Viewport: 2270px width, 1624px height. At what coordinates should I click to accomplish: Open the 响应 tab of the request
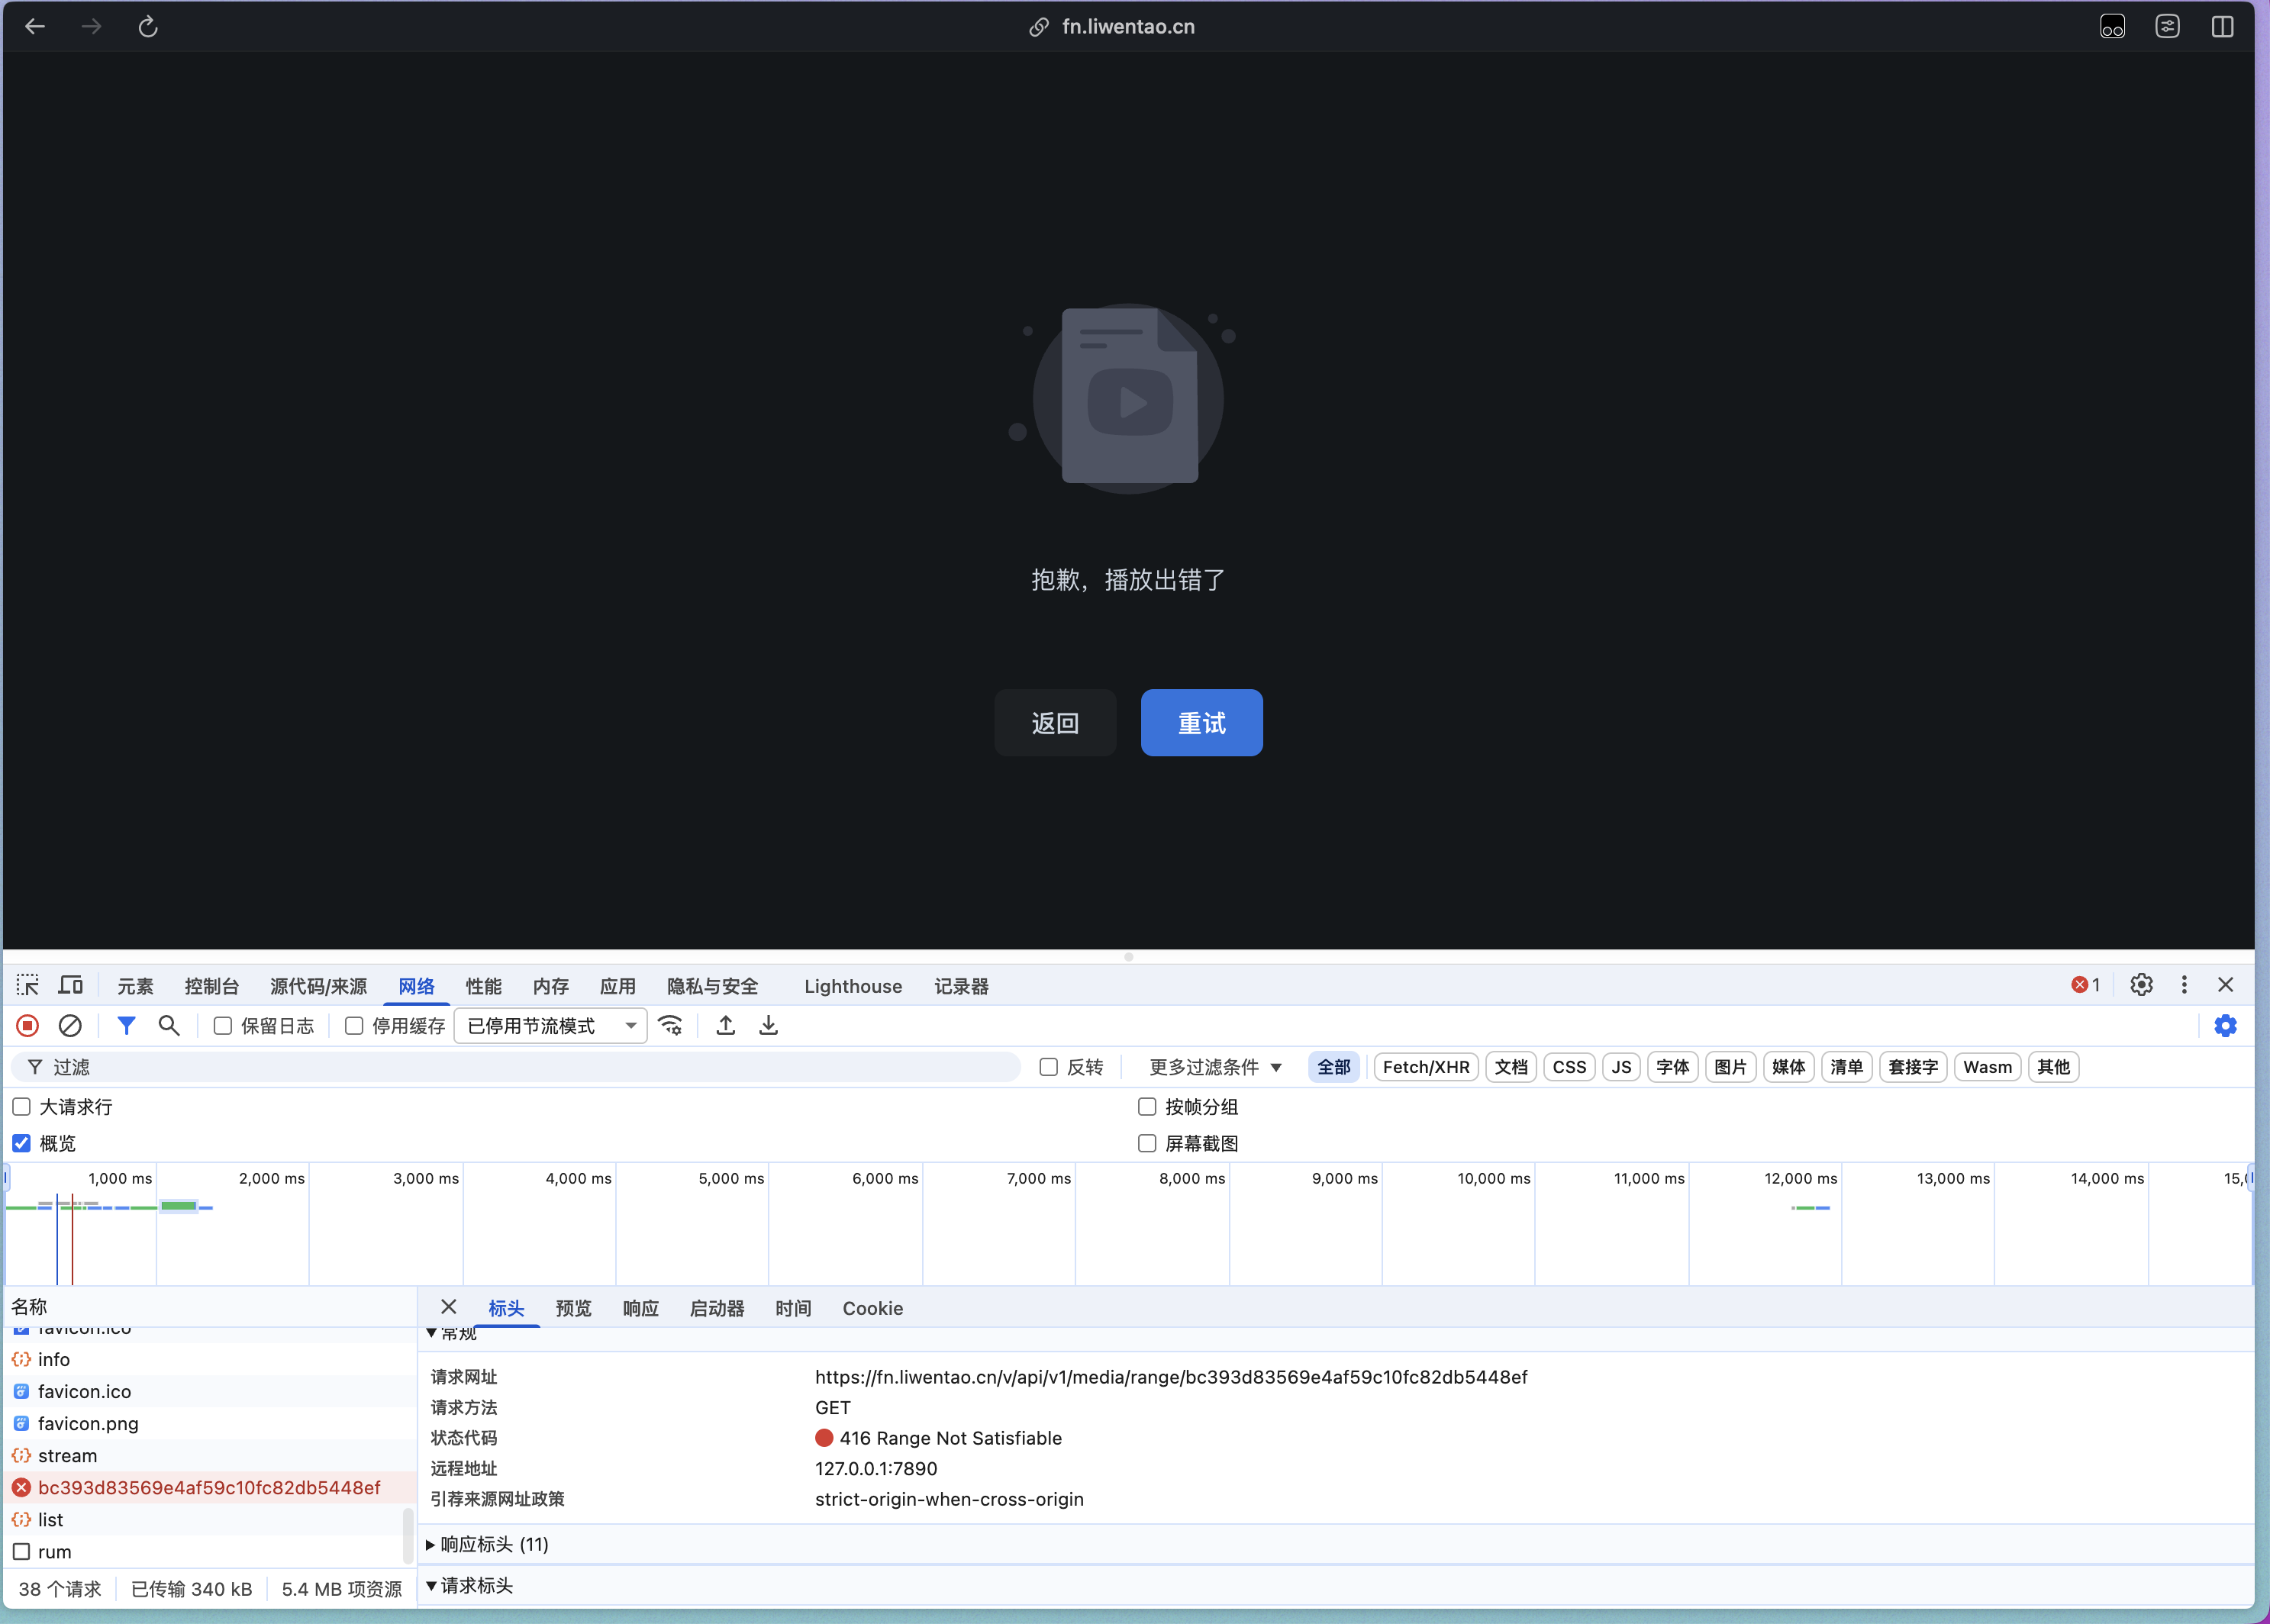click(x=640, y=1308)
